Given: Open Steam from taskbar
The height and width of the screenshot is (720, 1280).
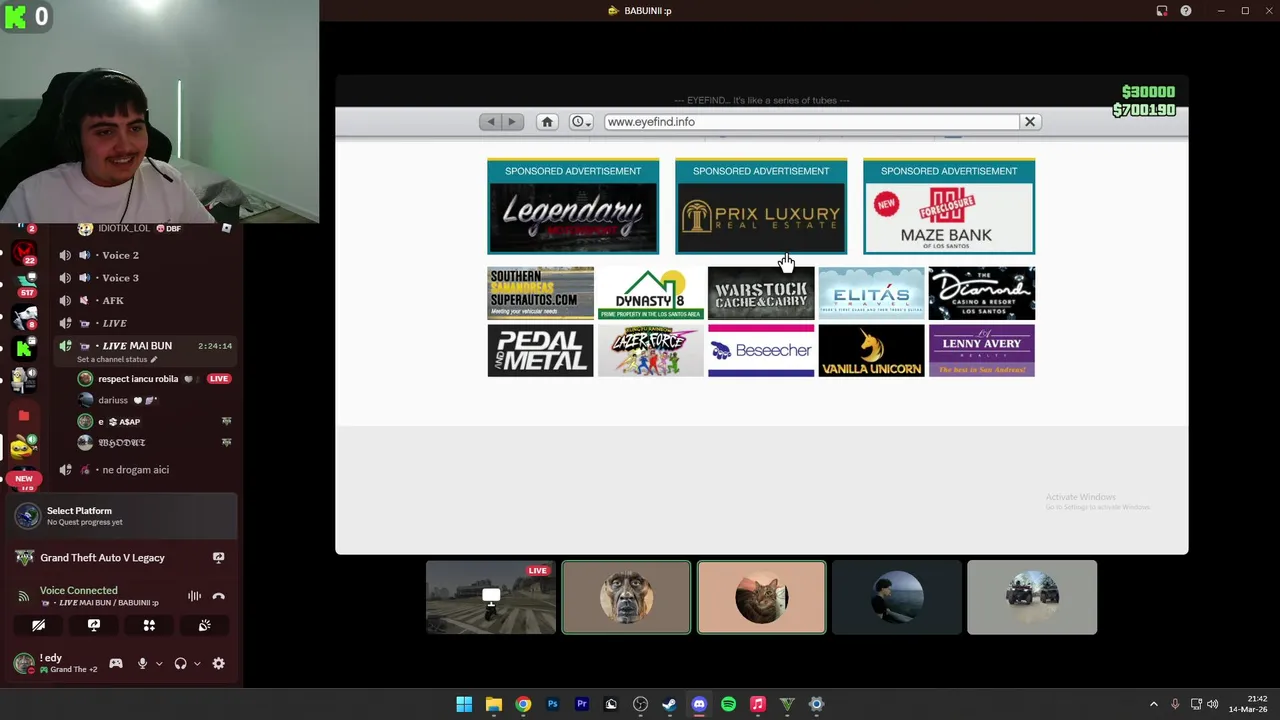Looking at the screenshot, I should (x=670, y=704).
